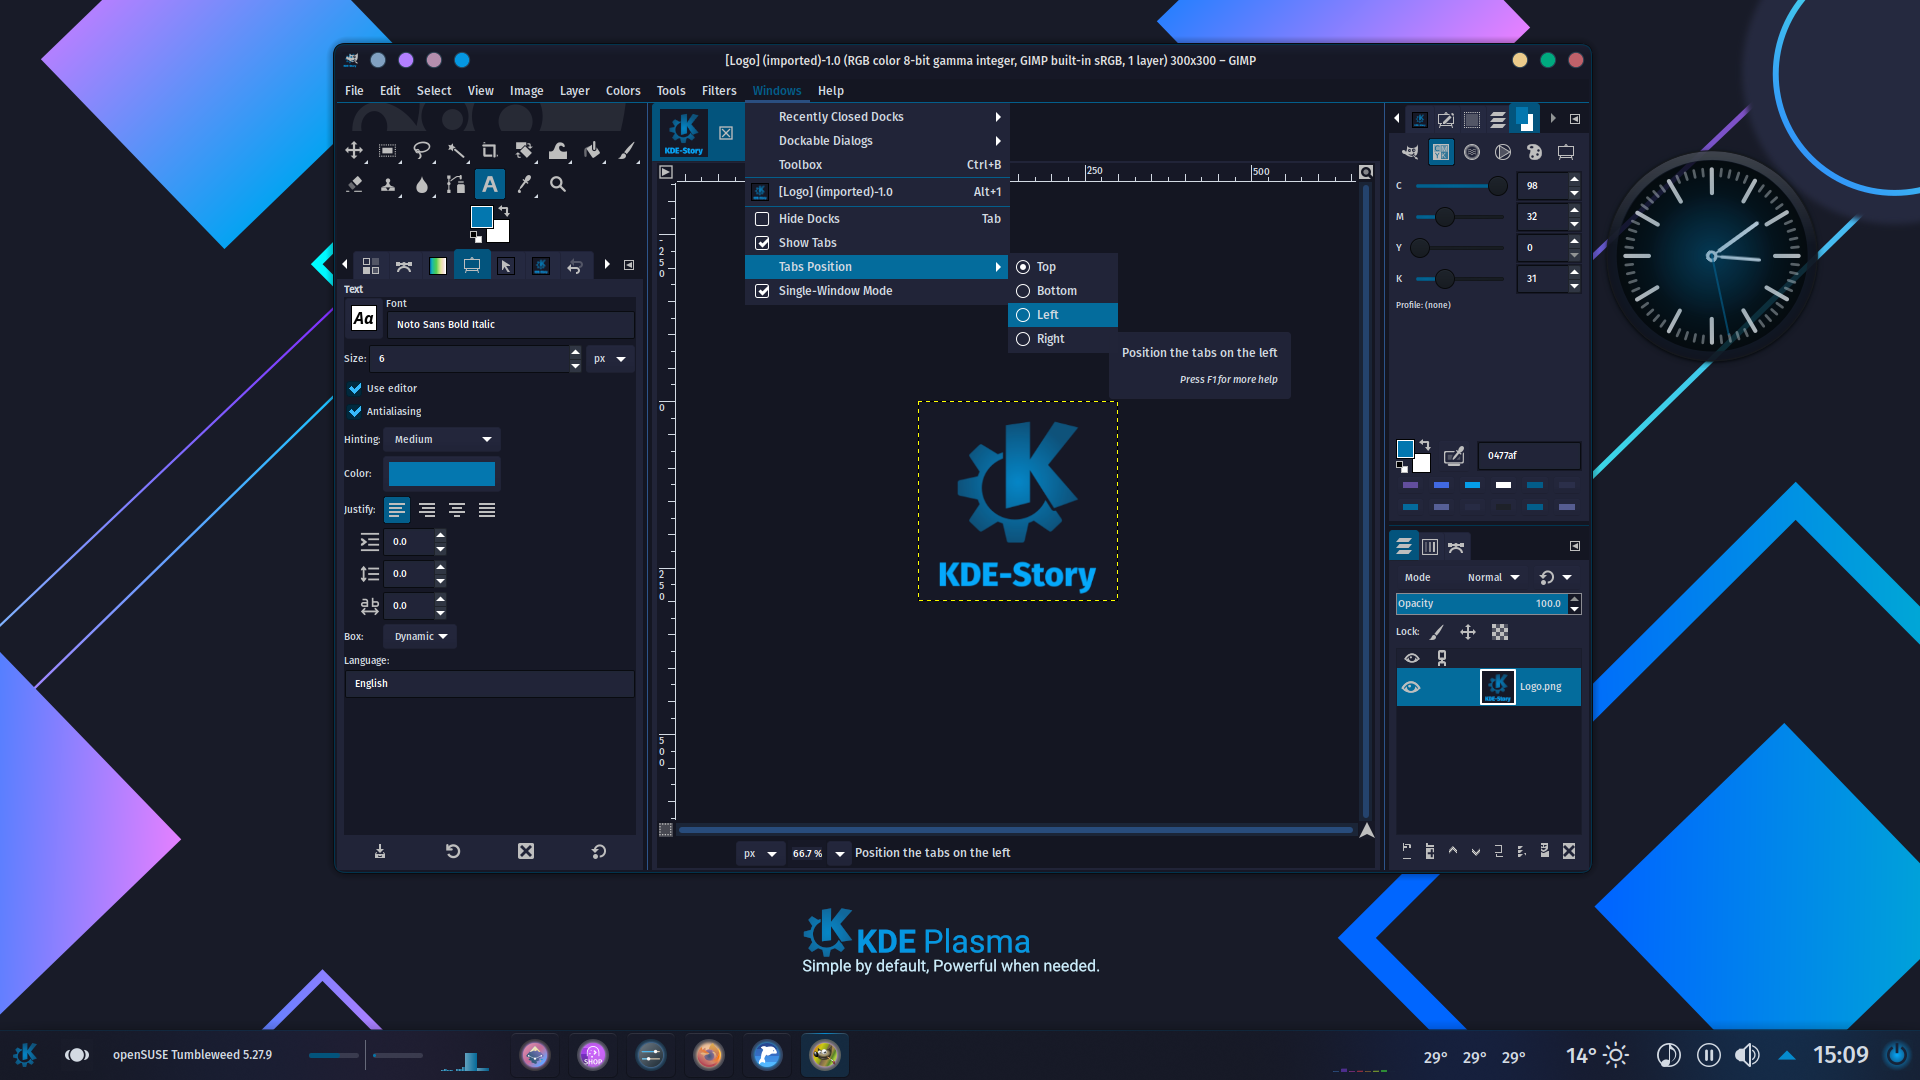Viewport: 1920px width, 1080px height.
Task: Select the Crop tool
Action: tap(490, 150)
